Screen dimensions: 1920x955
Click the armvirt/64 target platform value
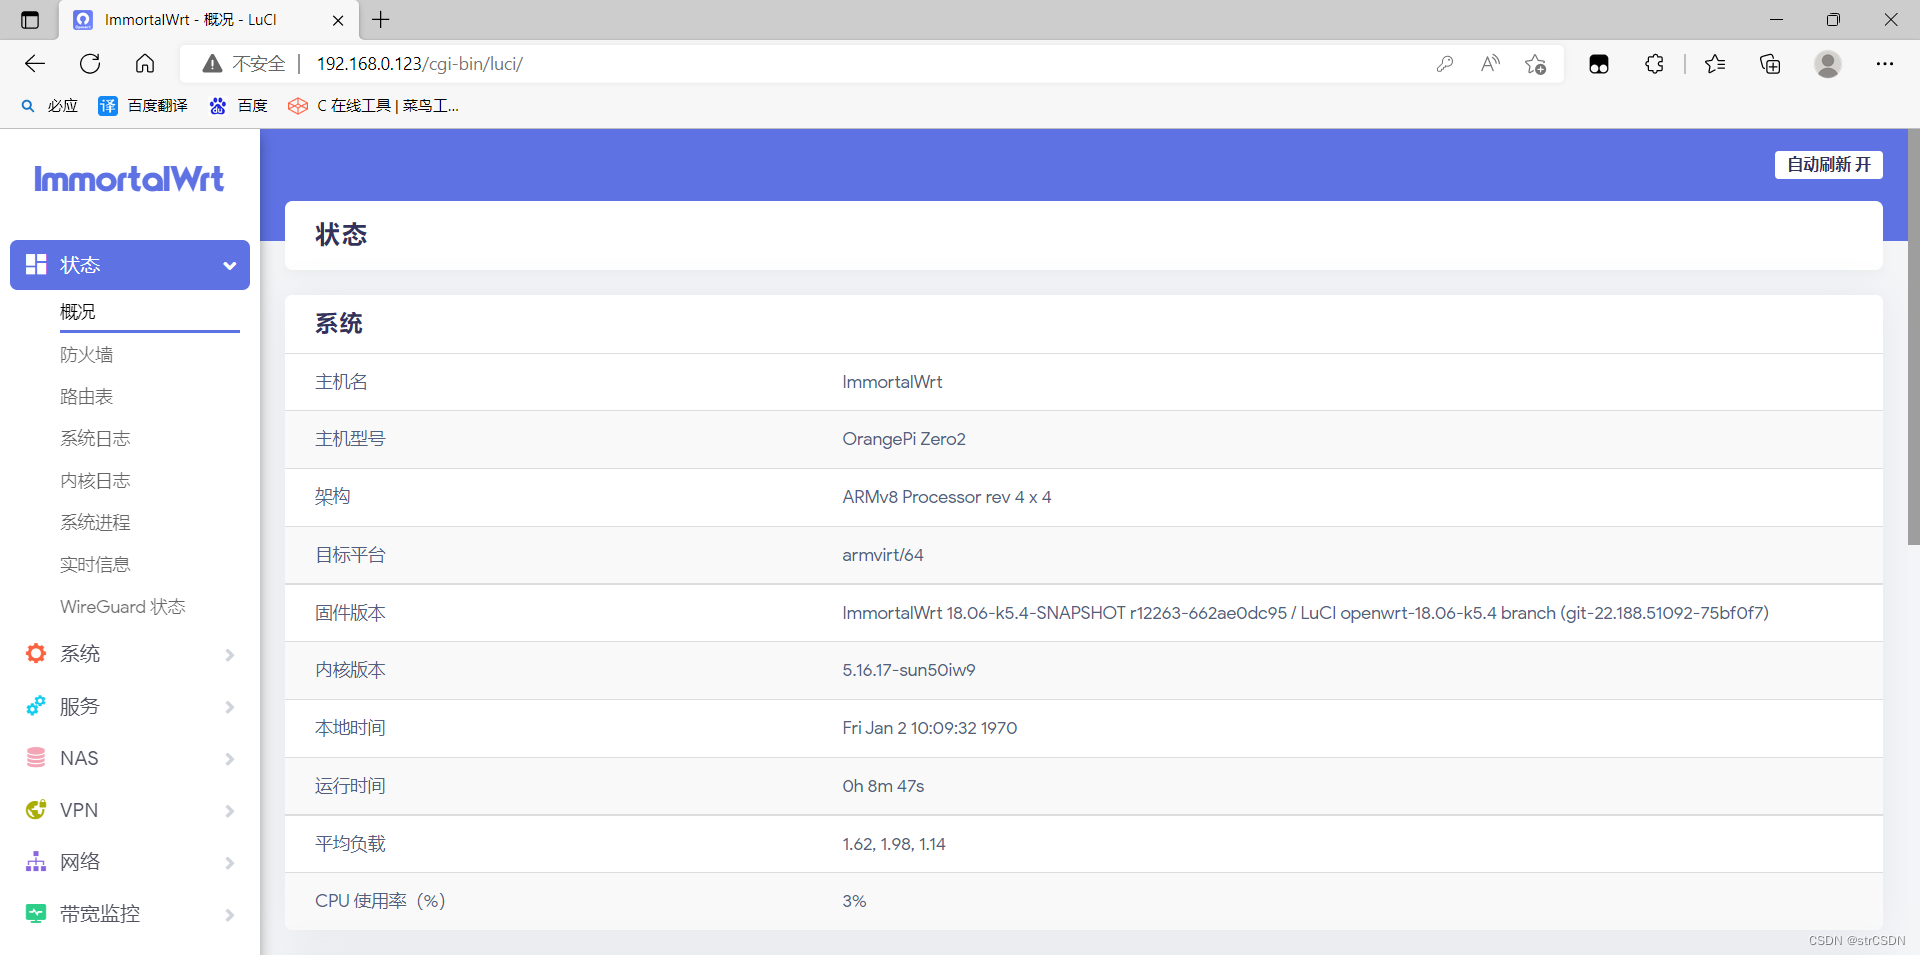[883, 555]
